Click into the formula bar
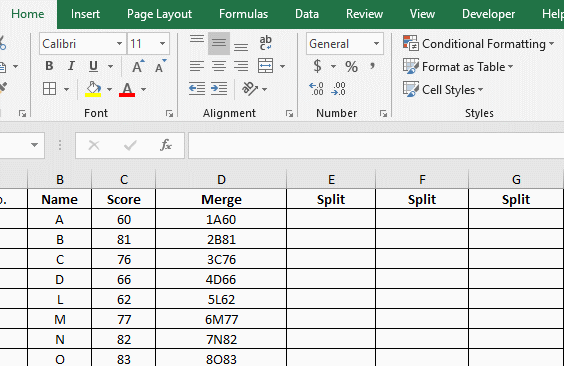This screenshot has width=564, height=366. click(376, 145)
